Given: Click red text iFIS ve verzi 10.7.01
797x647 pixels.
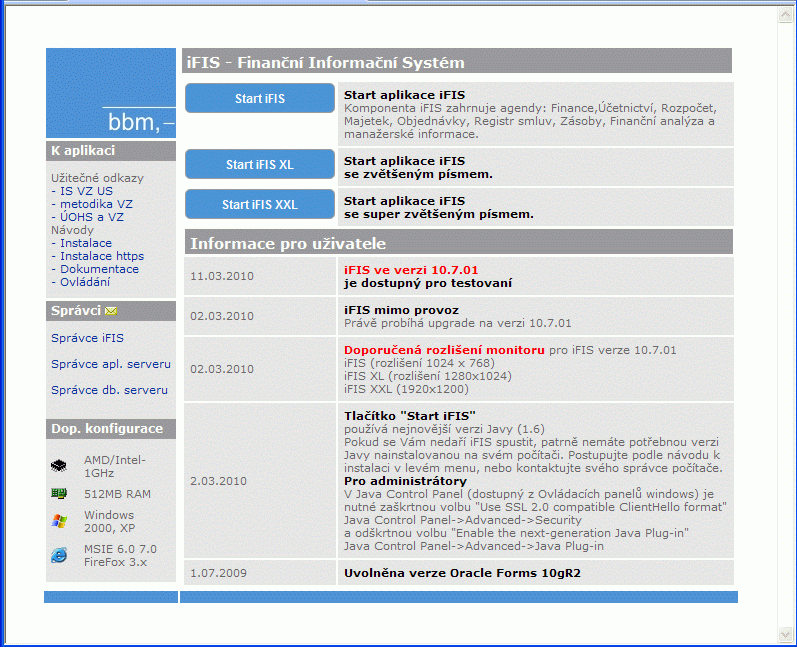Looking at the screenshot, I should [411, 270].
